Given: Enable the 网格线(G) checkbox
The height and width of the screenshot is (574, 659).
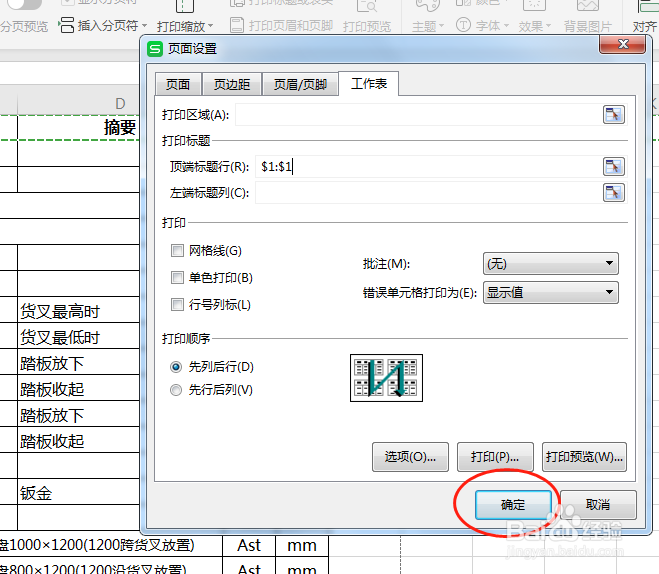Looking at the screenshot, I should coord(177,251).
